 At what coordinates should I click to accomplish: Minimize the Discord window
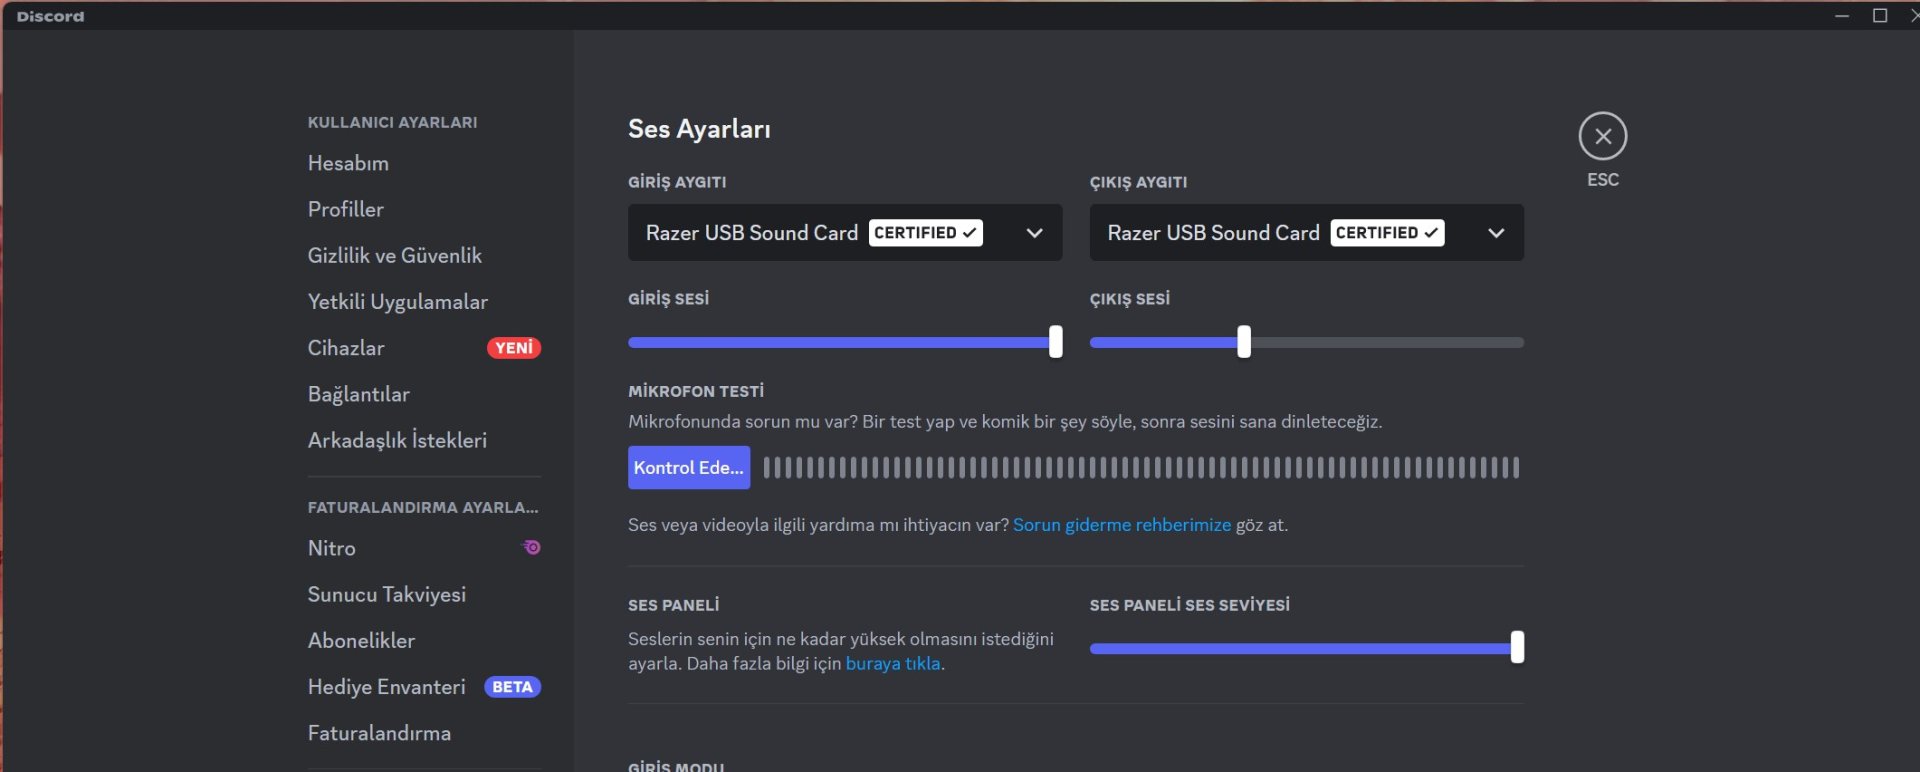pyautogui.click(x=1842, y=16)
